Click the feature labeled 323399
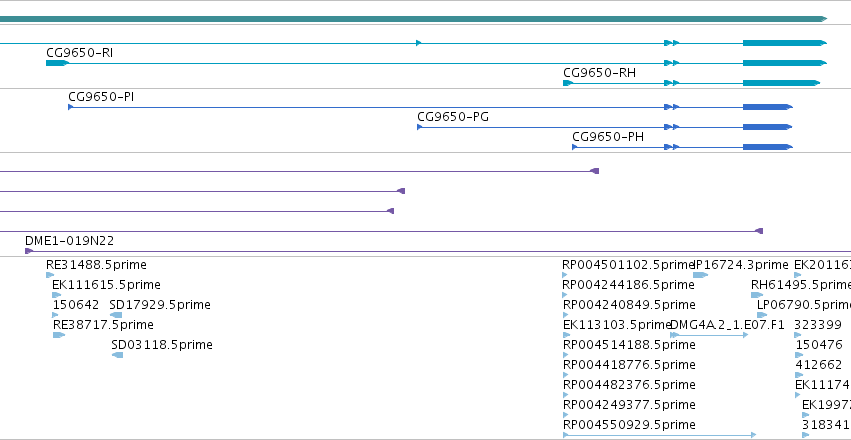The width and height of the screenshot is (851, 440). tap(818, 325)
